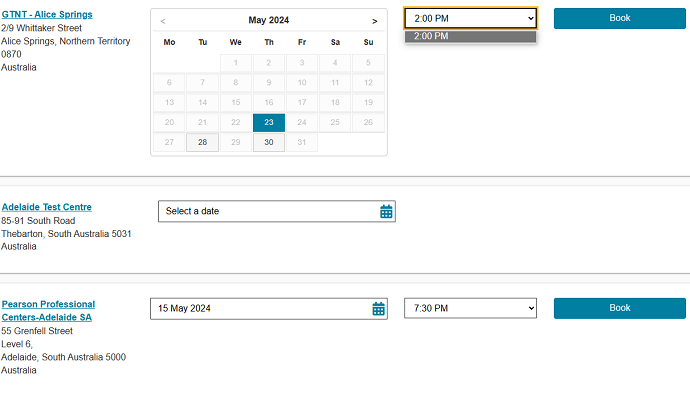This screenshot has height=395, width=690.
Task: Go to next month arrow
Action: click(374, 21)
